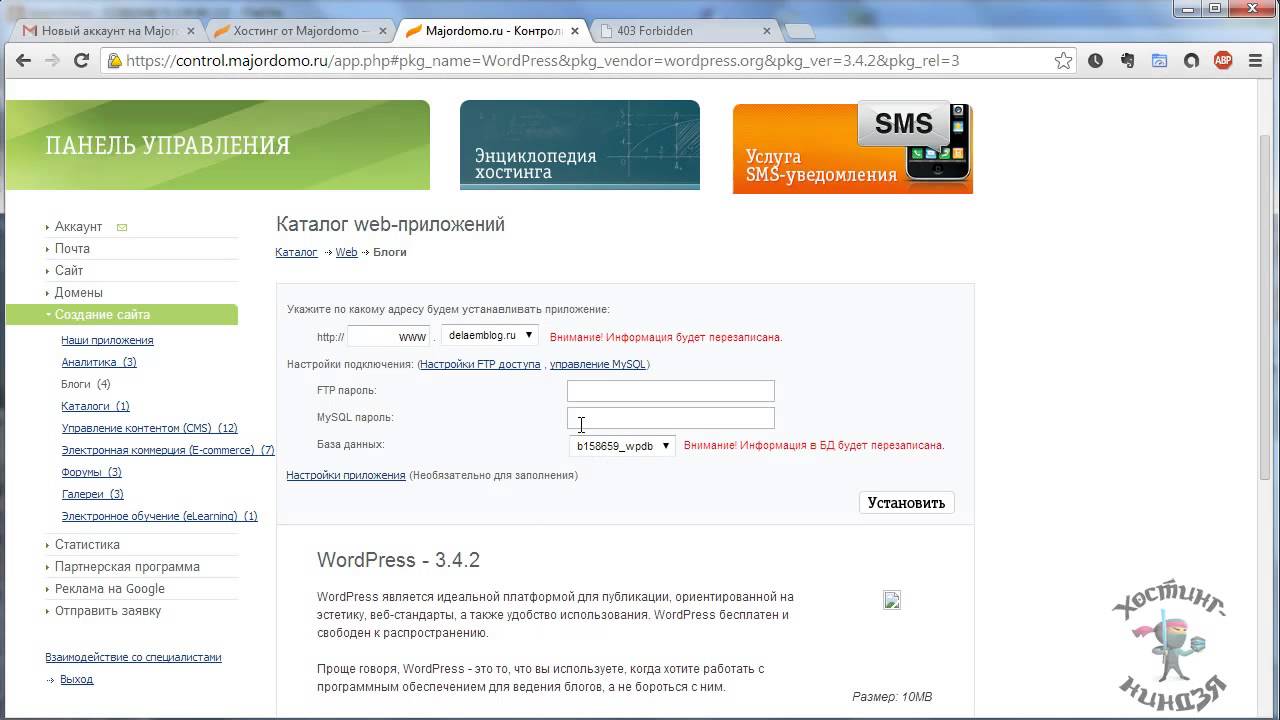1280x720 pixels.
Task: Click the Установить button
Action: coord(907,503)
